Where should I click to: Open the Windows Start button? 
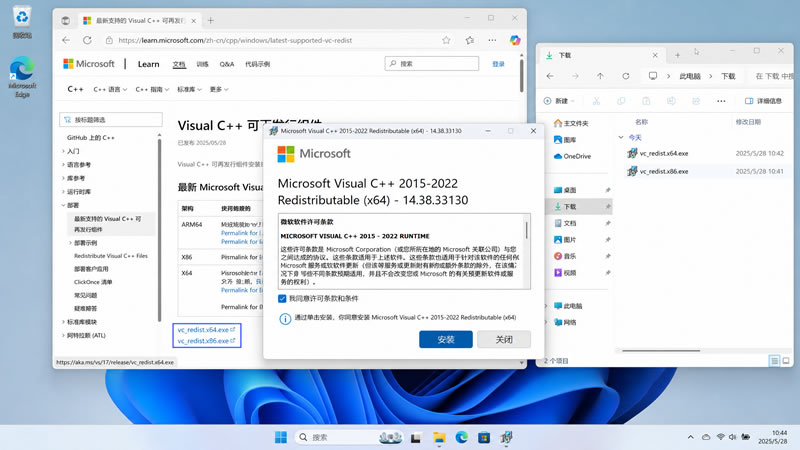281,437
